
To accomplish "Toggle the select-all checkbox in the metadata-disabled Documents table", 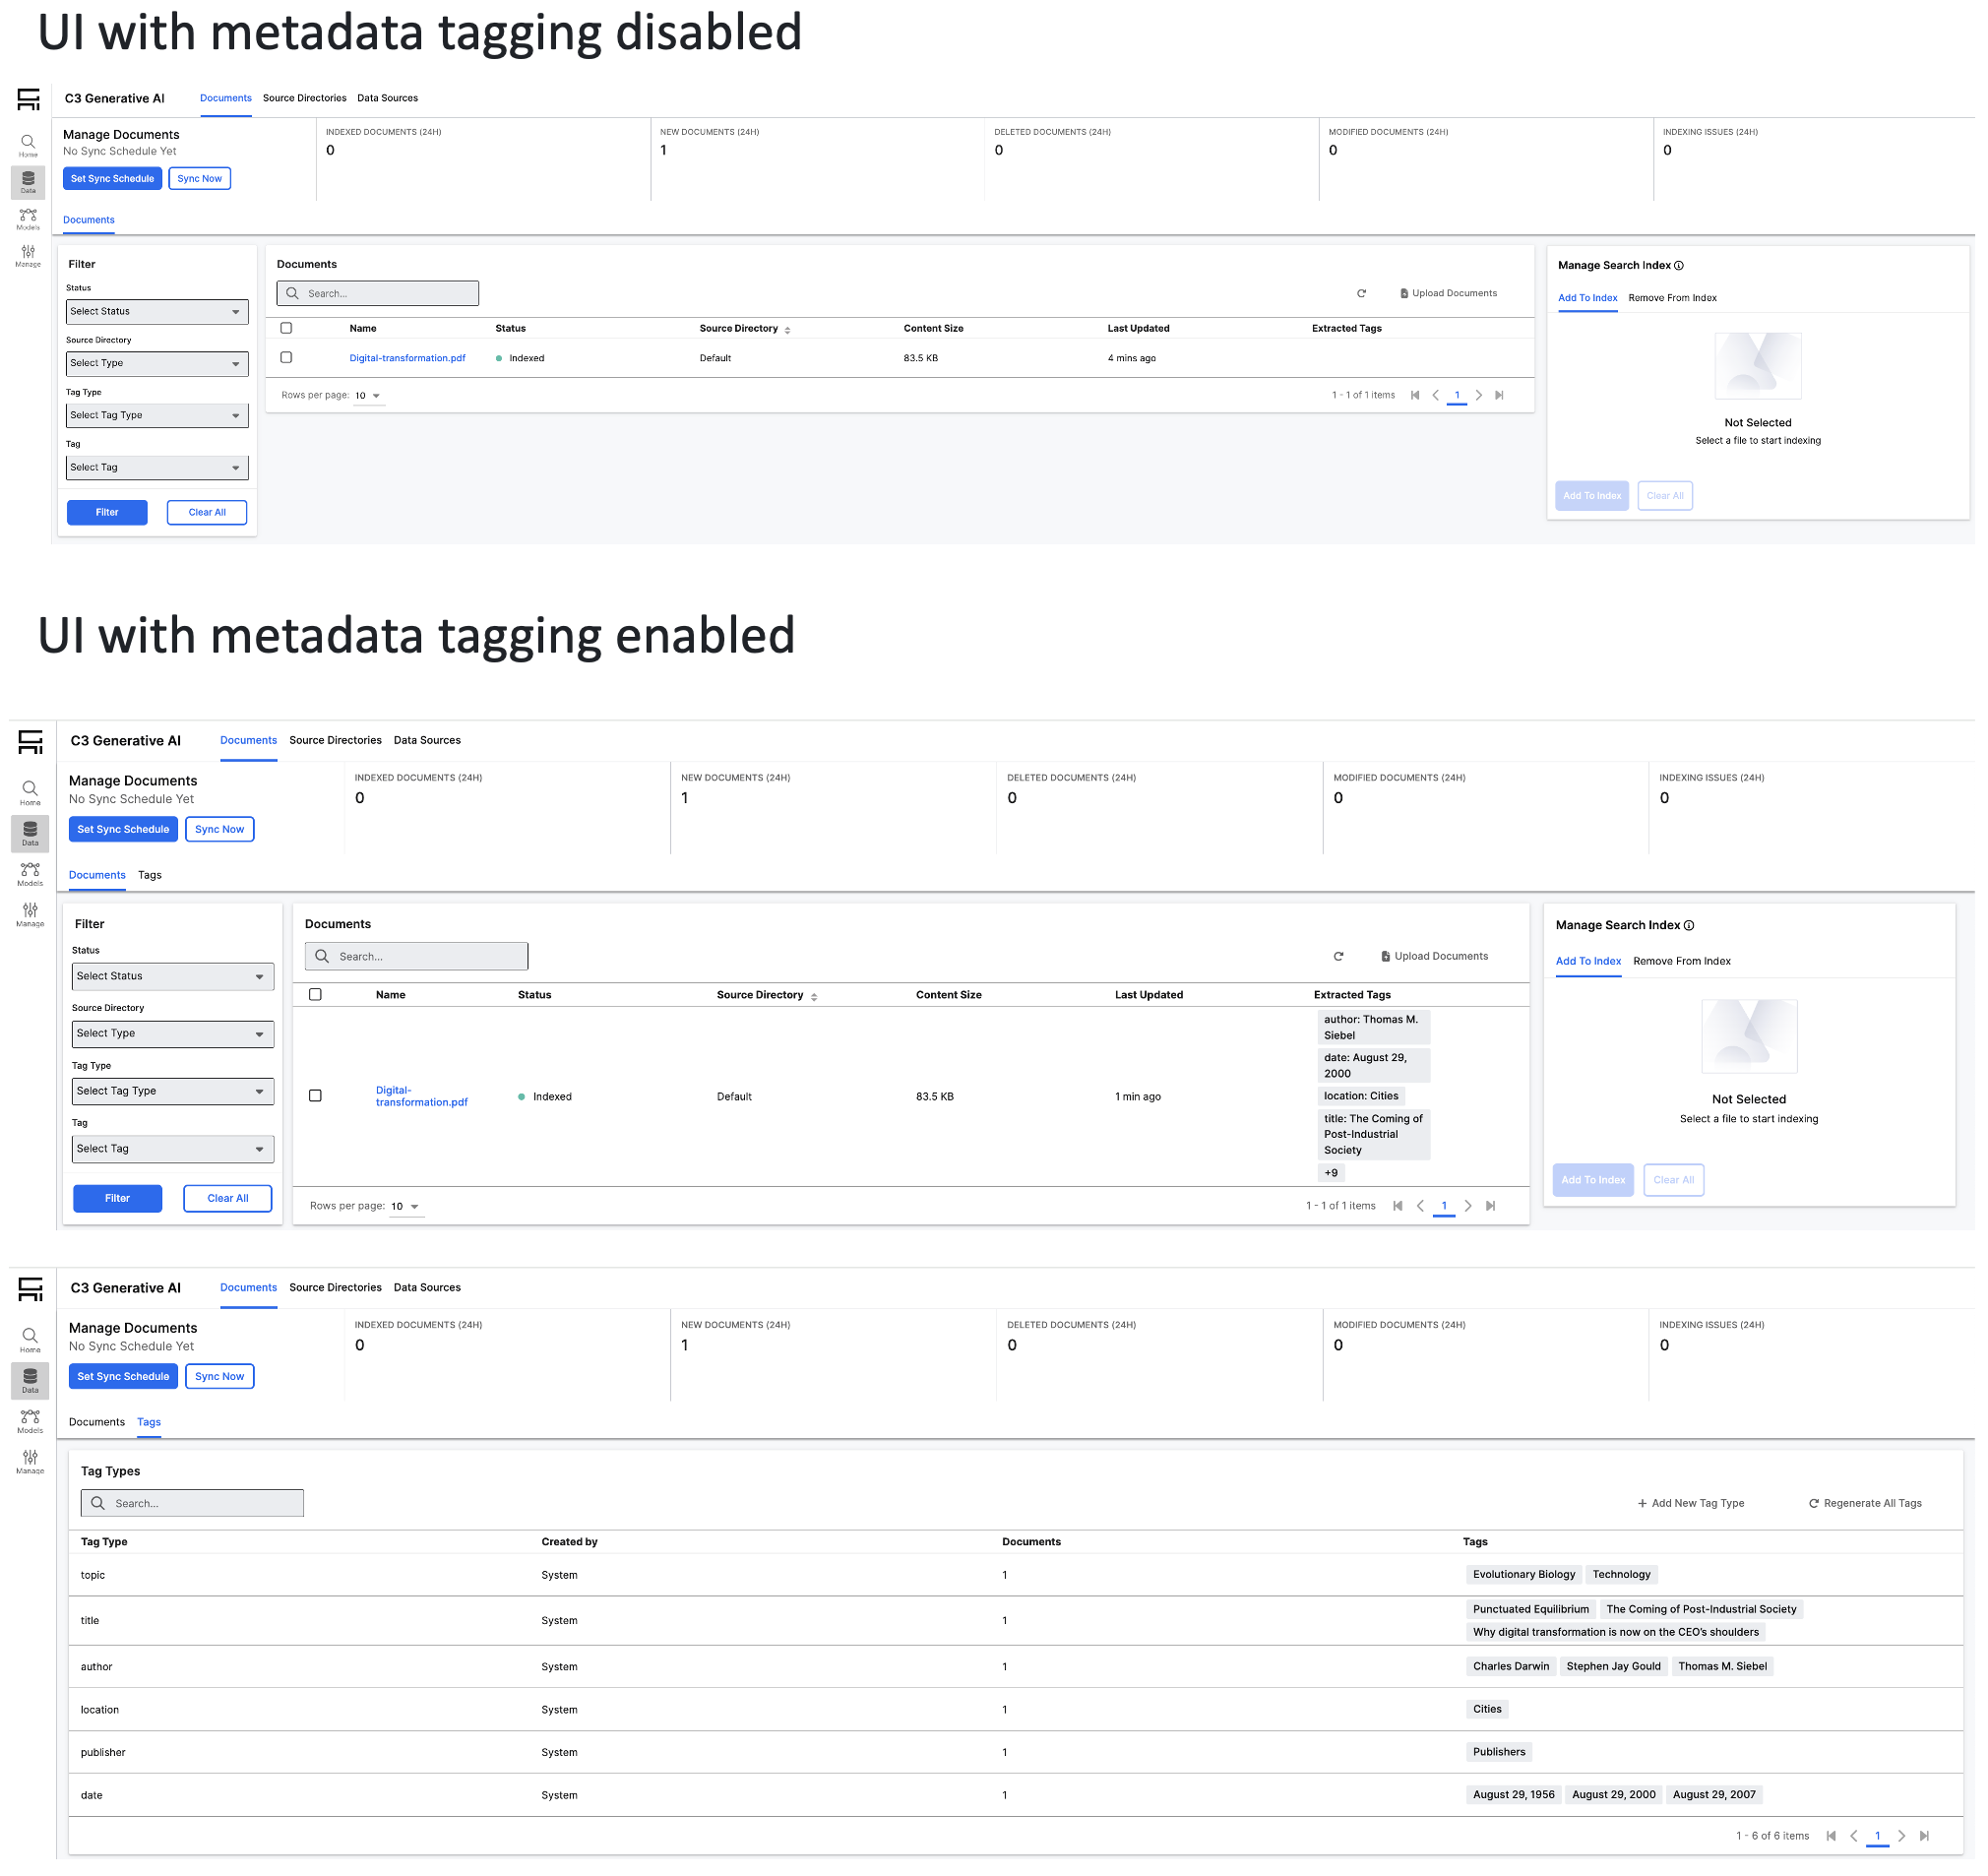I will point(286,328).
